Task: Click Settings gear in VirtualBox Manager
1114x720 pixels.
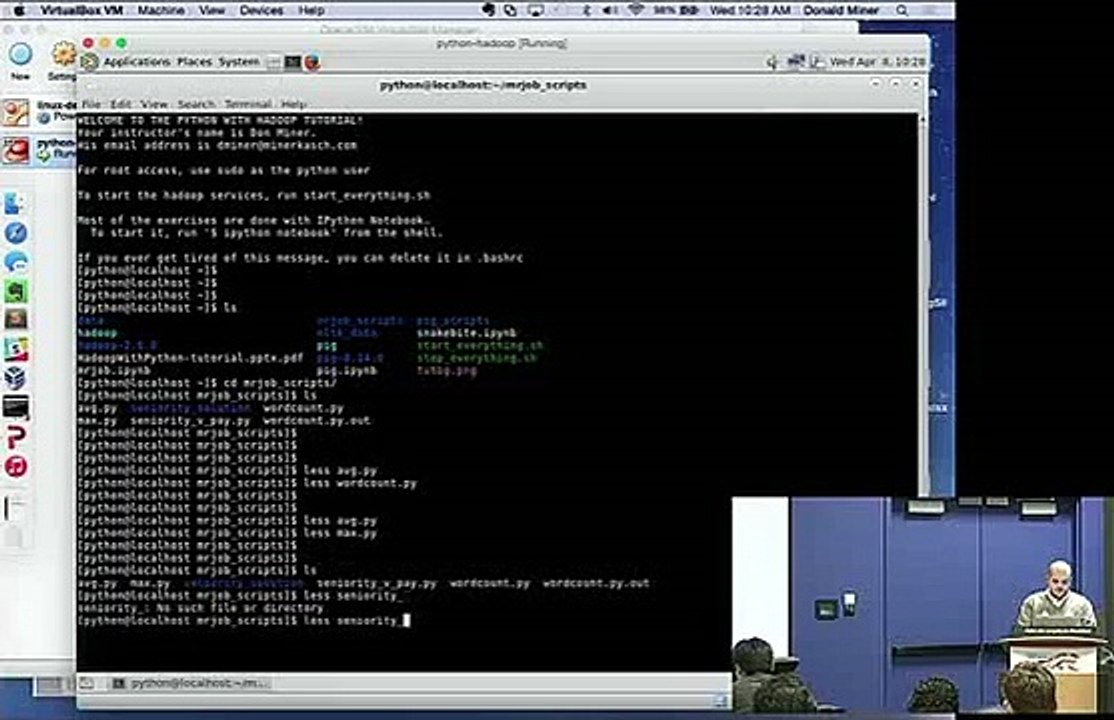Action: (63, 60)
